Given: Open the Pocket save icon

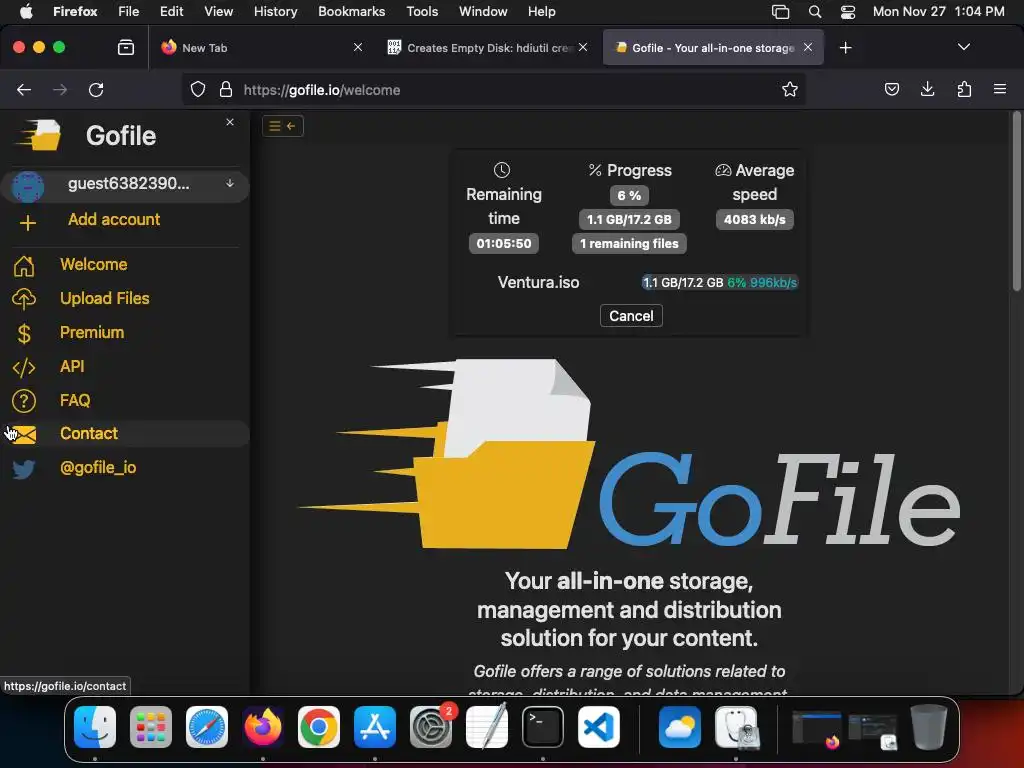Looking at the screenshot, I should pyautogui.click(x=891, y=89).
